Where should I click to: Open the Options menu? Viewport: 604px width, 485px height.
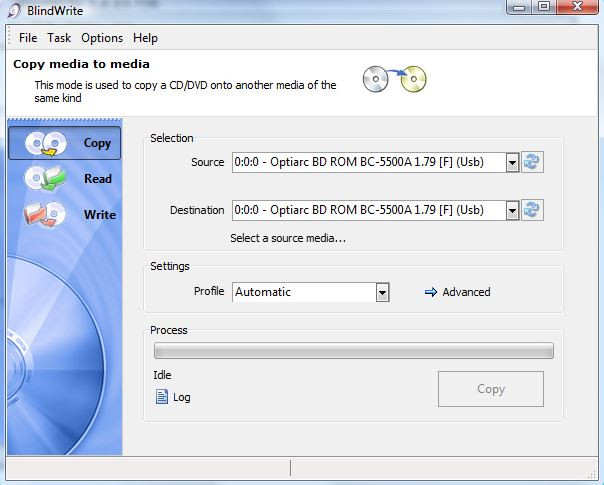point(102,38)
